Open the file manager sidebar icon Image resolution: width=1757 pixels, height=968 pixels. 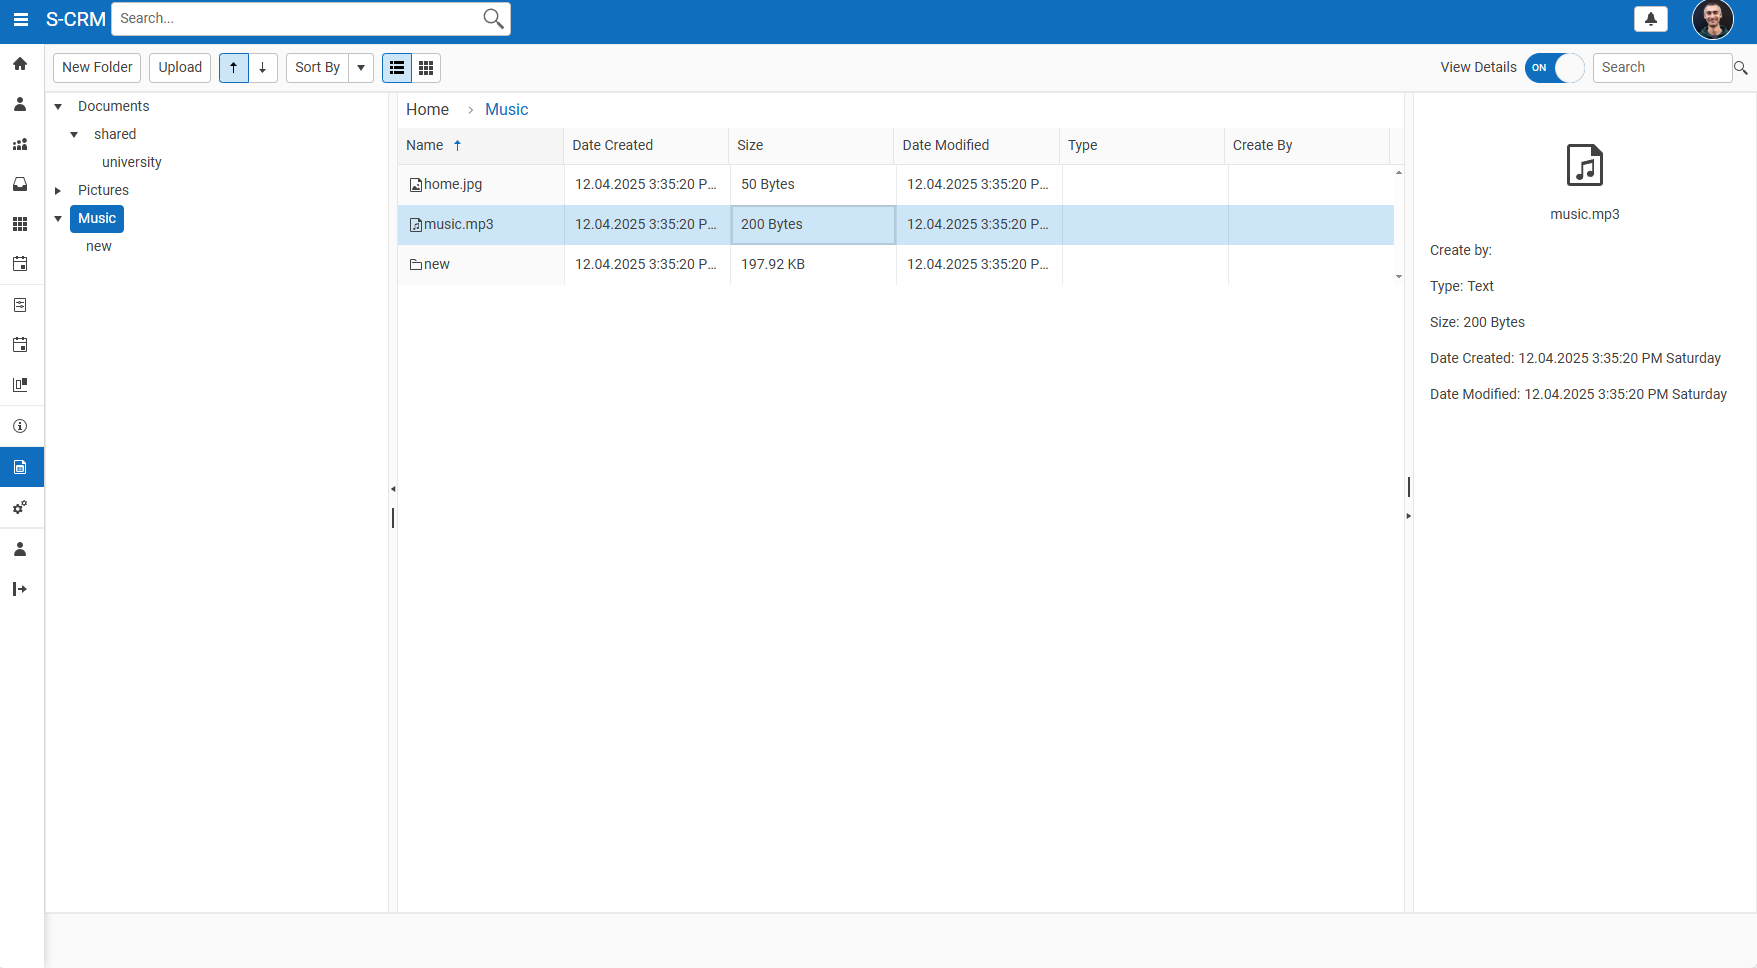[20, 467]
